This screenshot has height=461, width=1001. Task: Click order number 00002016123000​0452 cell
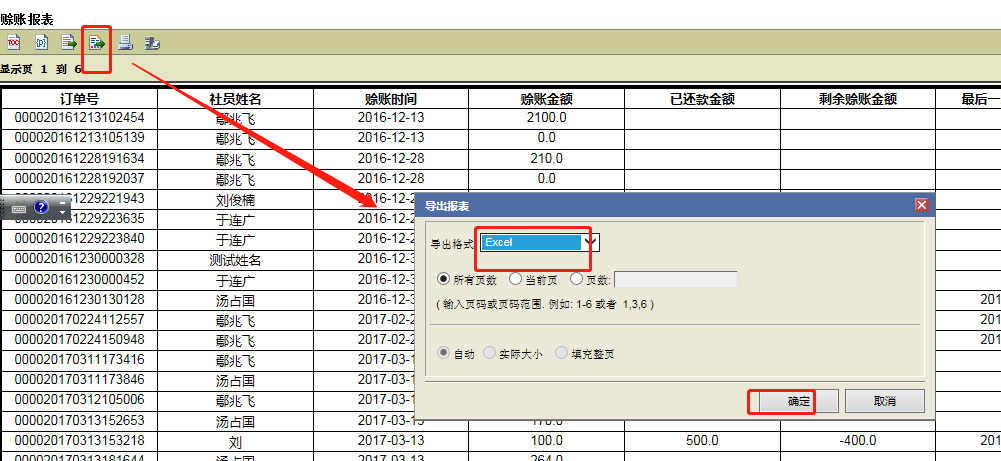(x=79, y=280)
